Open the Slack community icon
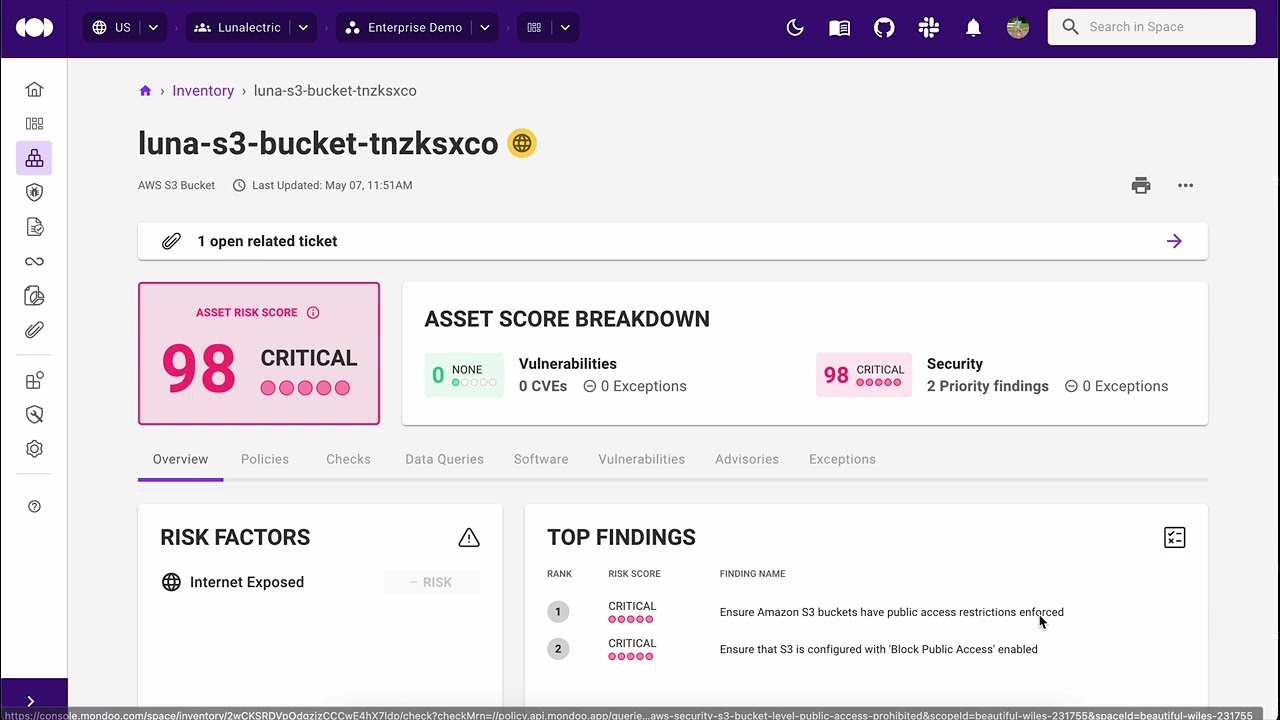This screenshot has width=1280, height=720. (x=929, y=28)
